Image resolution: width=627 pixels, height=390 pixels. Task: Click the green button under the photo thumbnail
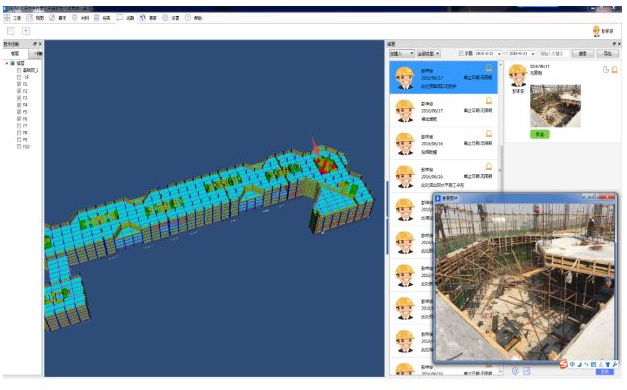coord(540,134)
